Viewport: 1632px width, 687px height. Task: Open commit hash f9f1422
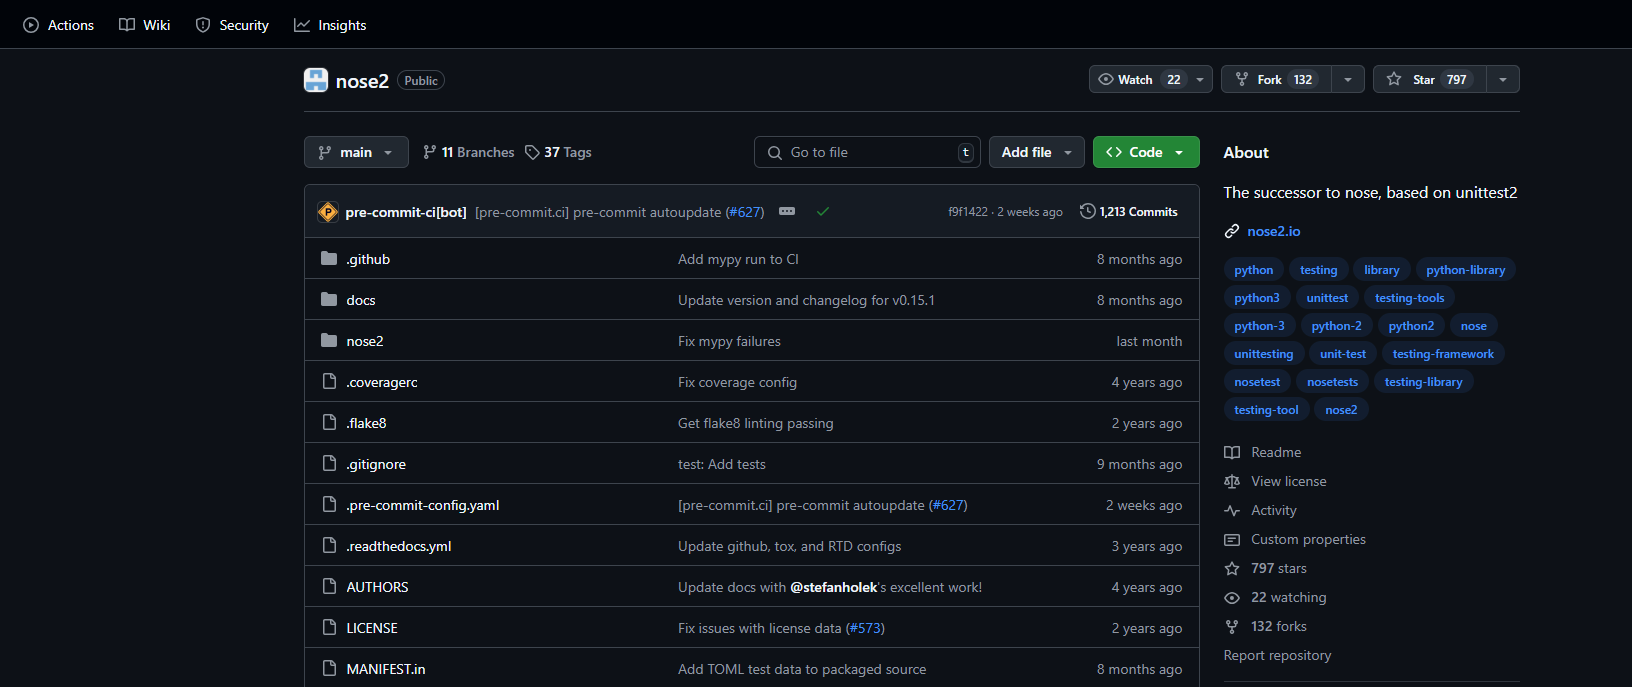click(x=968, y=212)
